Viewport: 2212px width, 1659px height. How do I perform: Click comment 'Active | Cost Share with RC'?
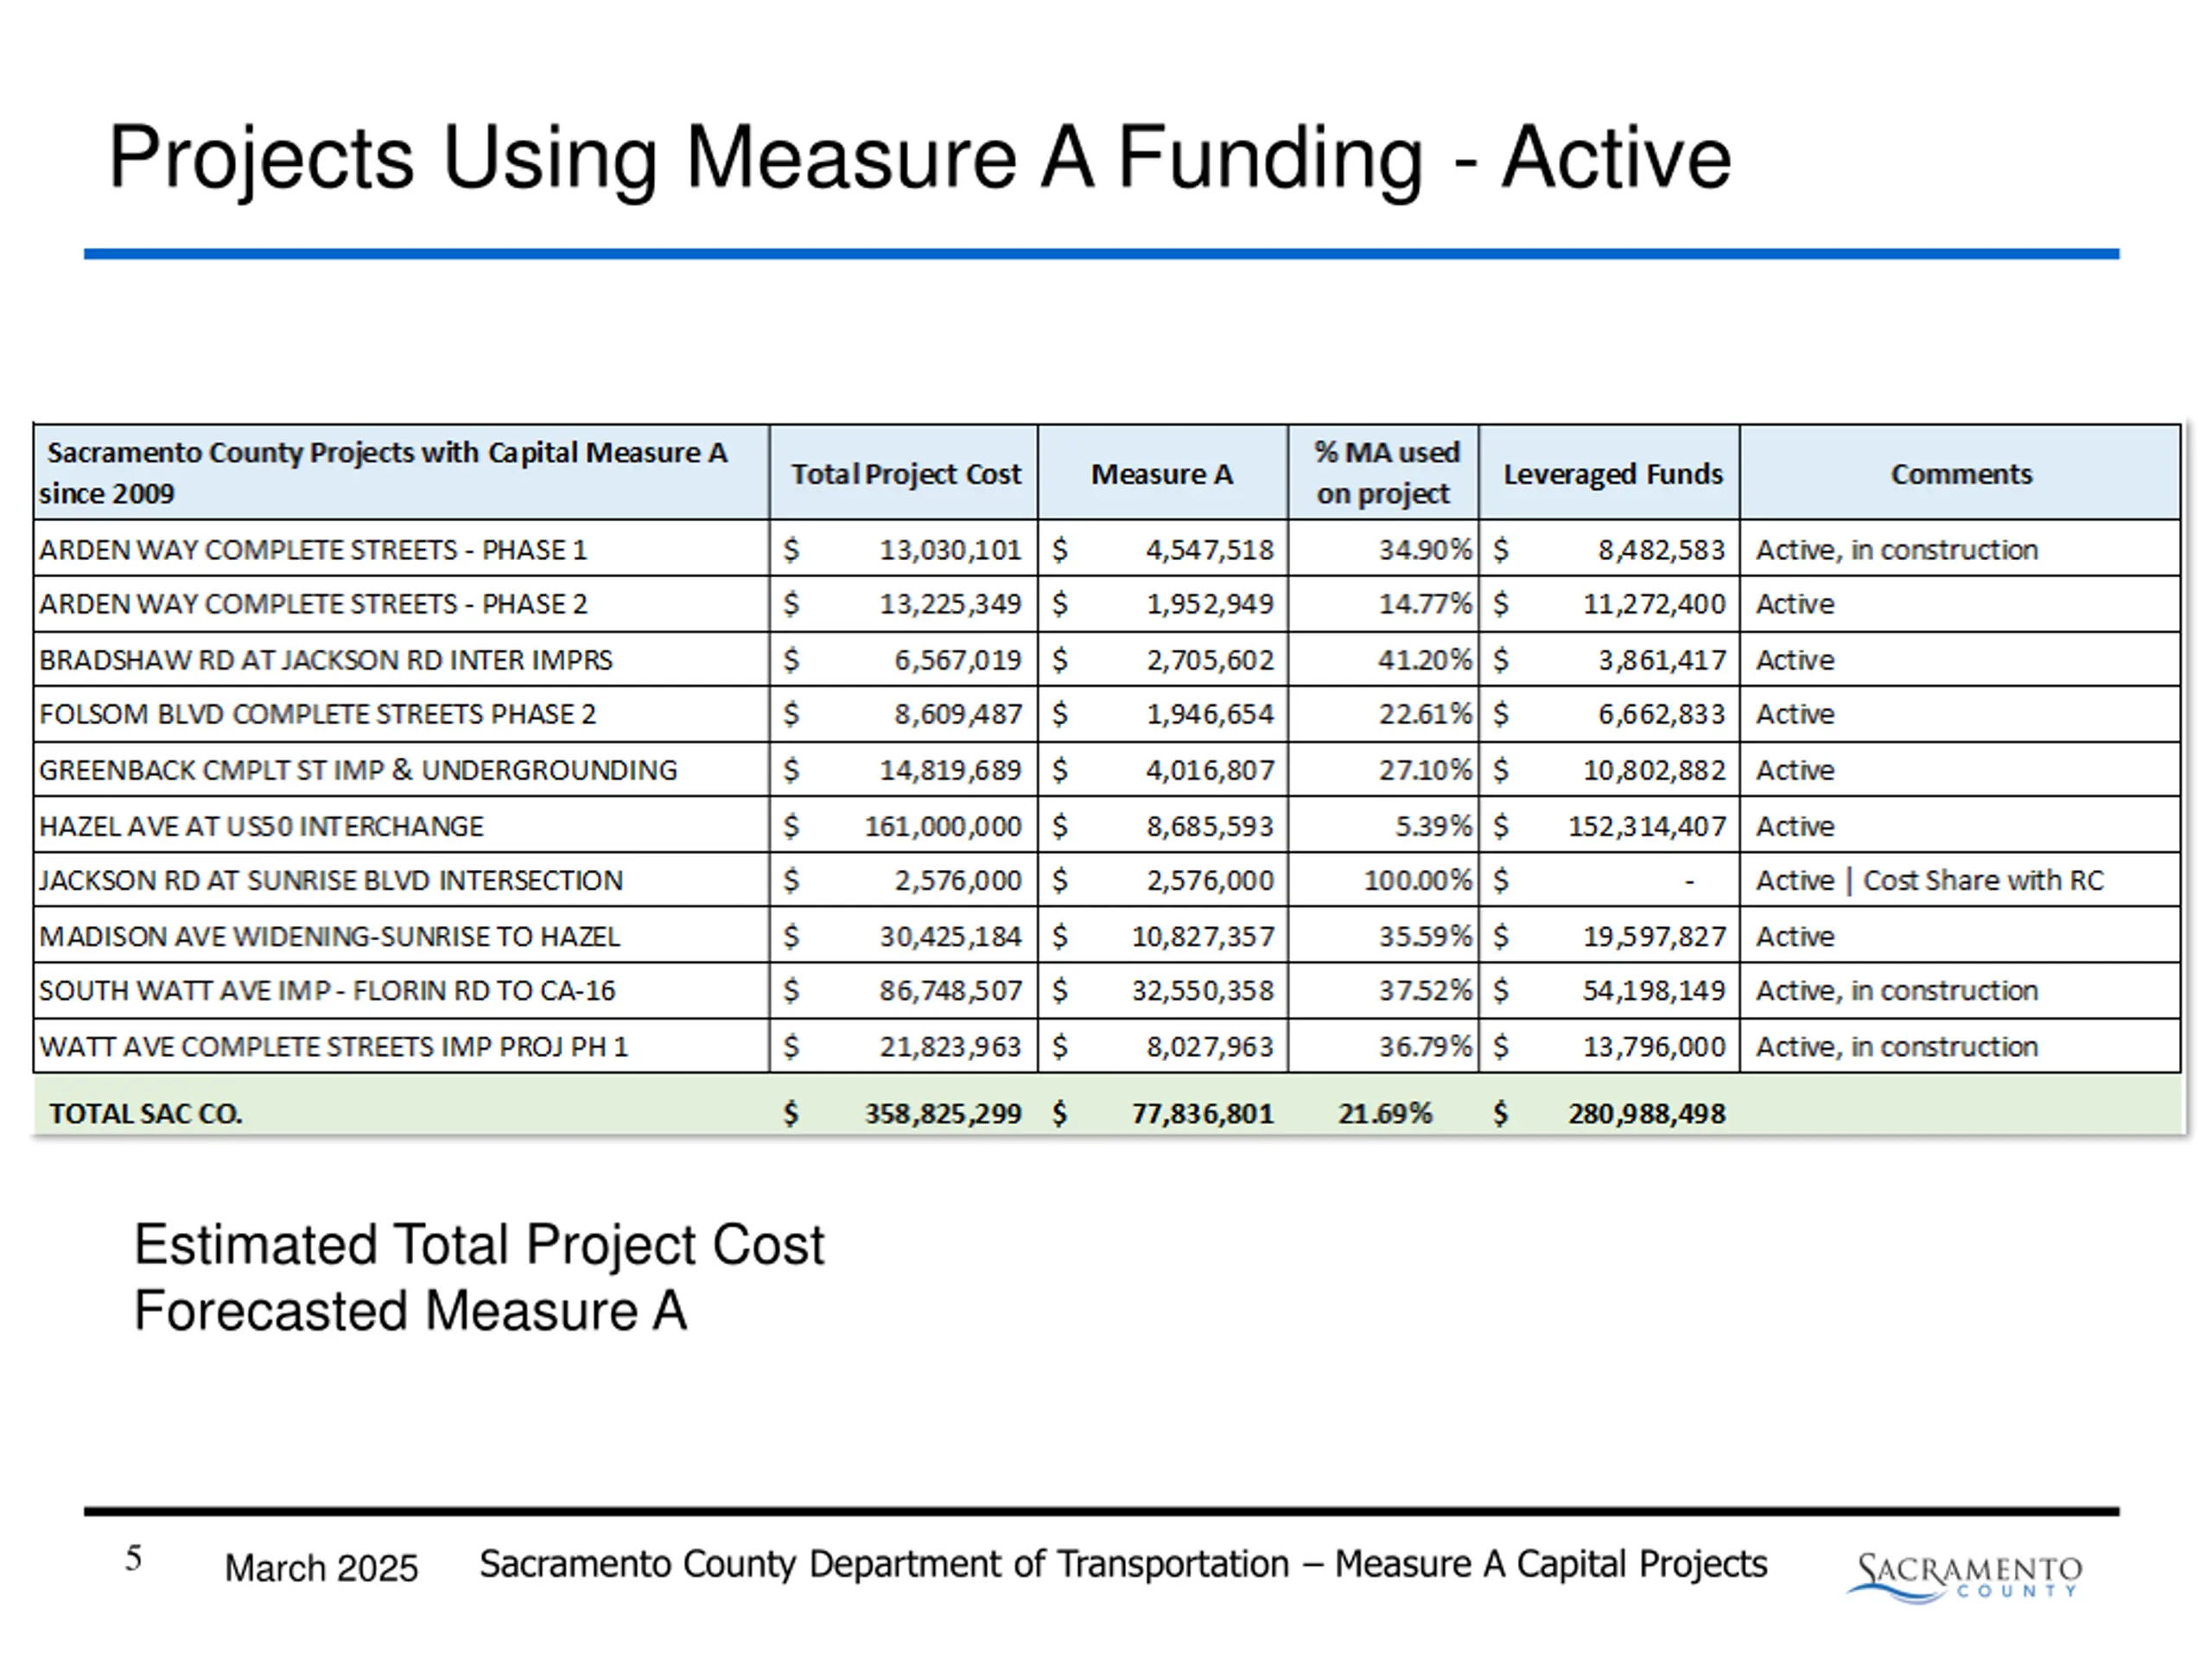tap(1930, 880)
